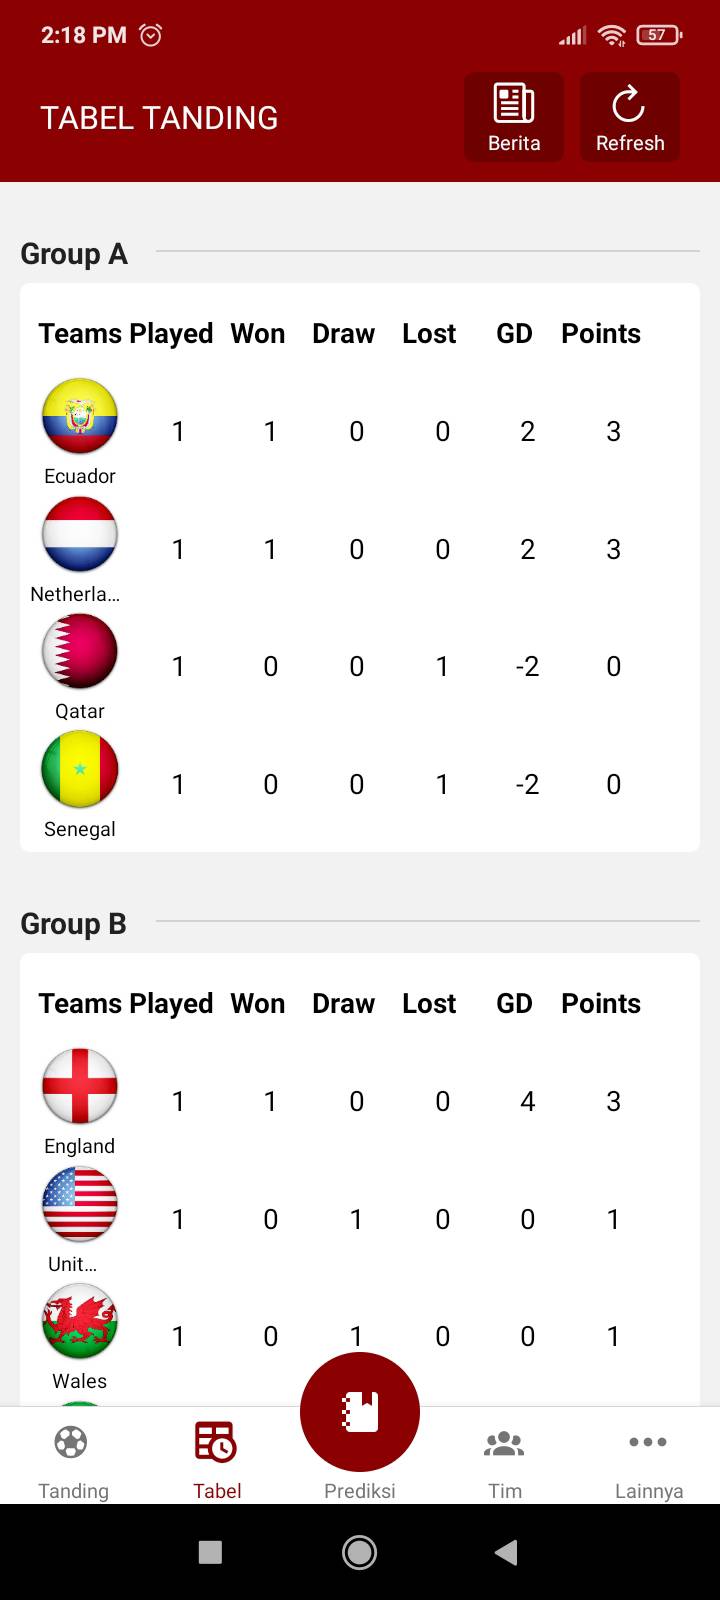The image size is (720, 1600).
Task: Tap the Wales dragon flag
Action: (80, 1321)
